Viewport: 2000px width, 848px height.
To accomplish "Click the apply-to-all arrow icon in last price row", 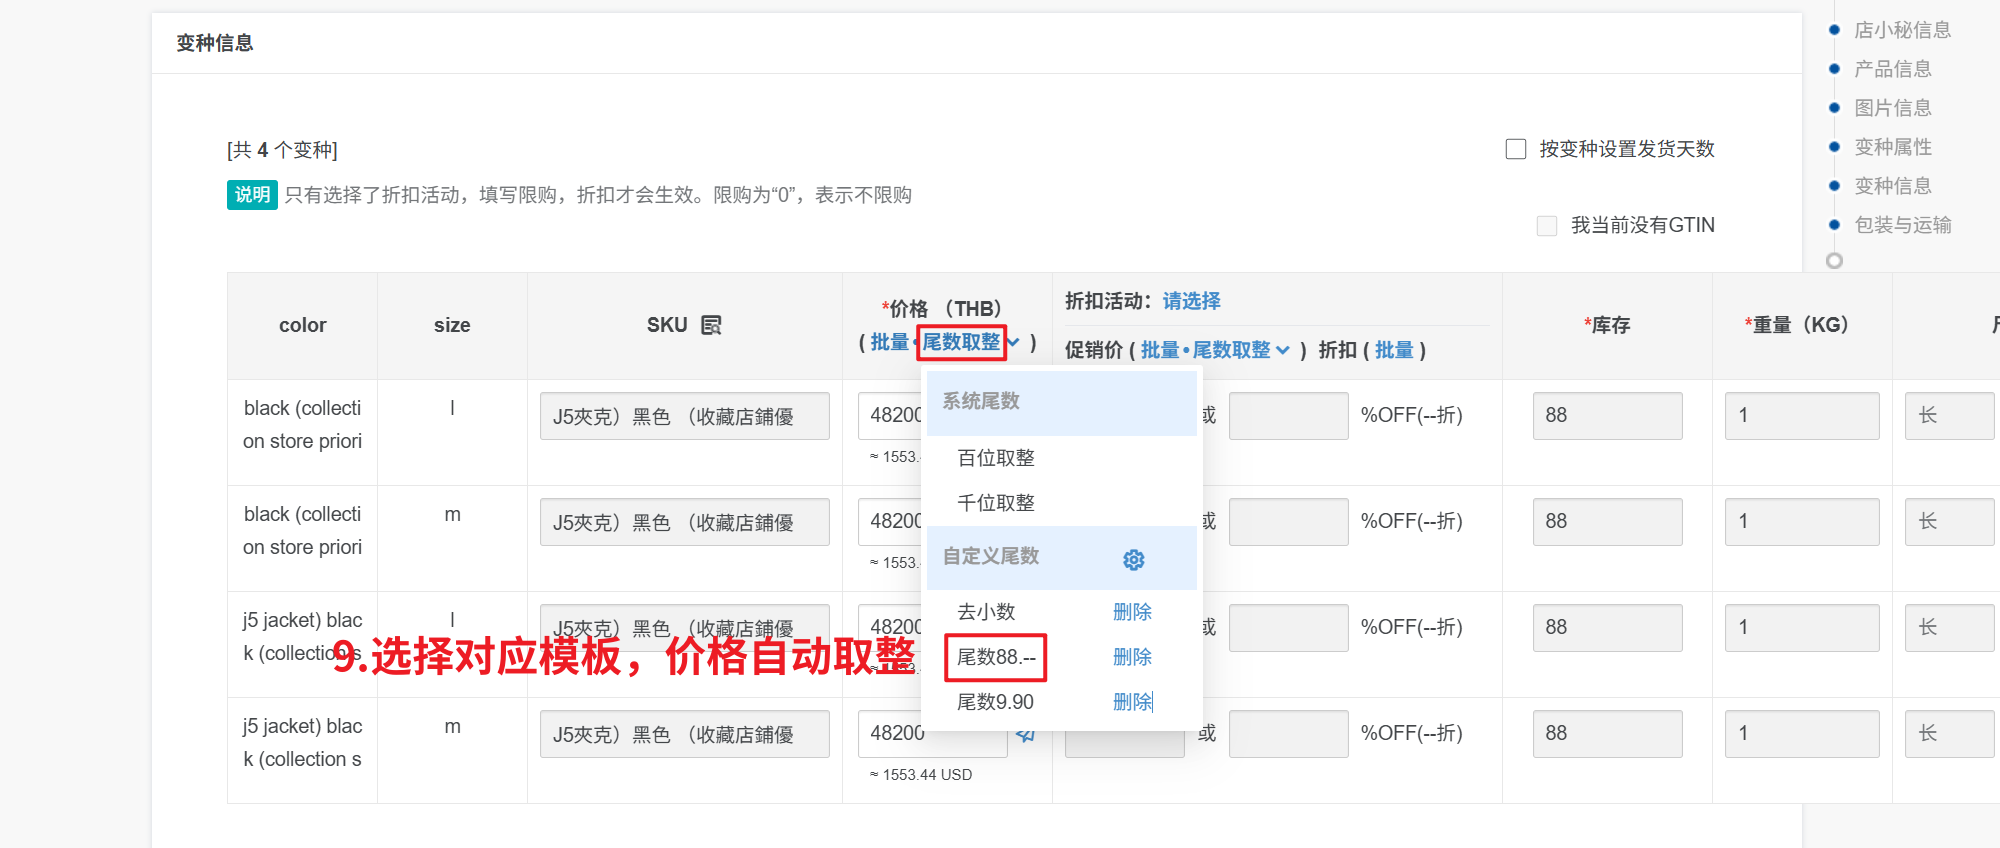I will (1025, 735).
